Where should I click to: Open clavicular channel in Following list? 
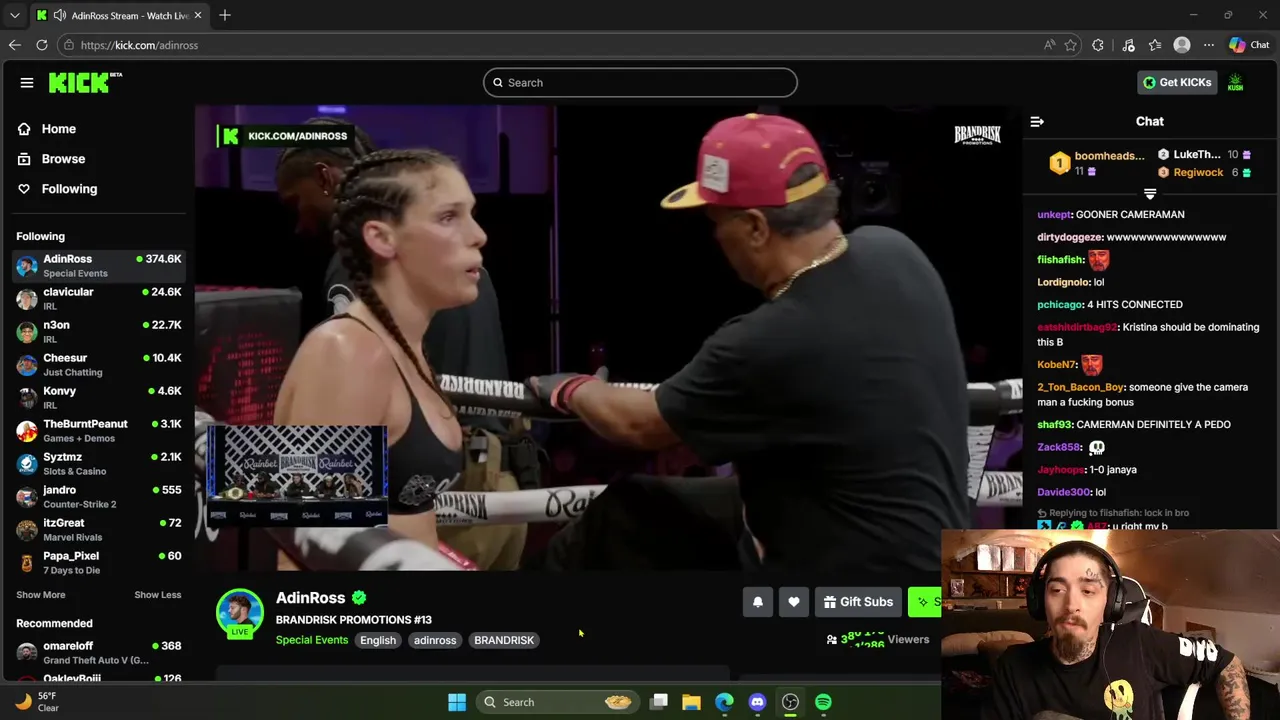point(98,299)
